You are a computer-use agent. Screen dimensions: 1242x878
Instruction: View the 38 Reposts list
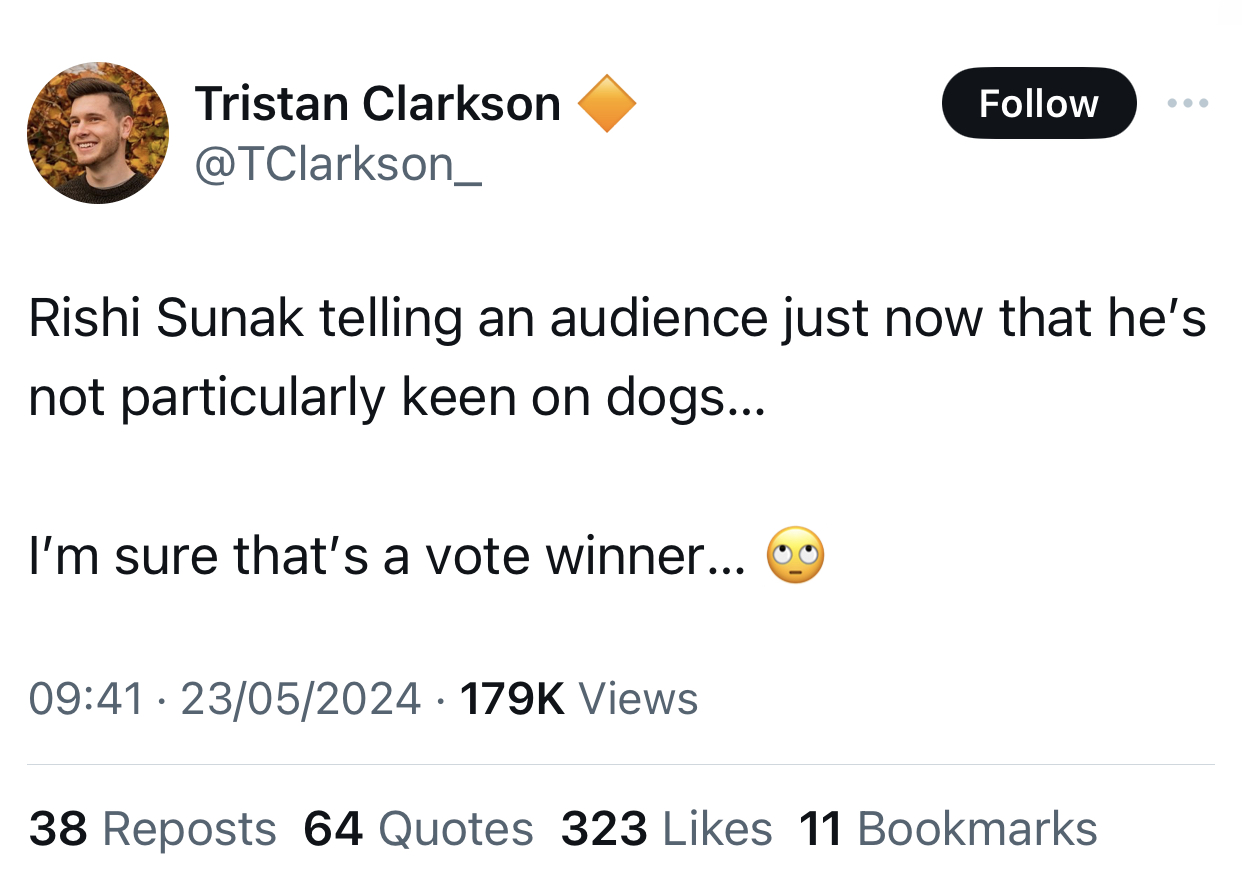[152, 829]
